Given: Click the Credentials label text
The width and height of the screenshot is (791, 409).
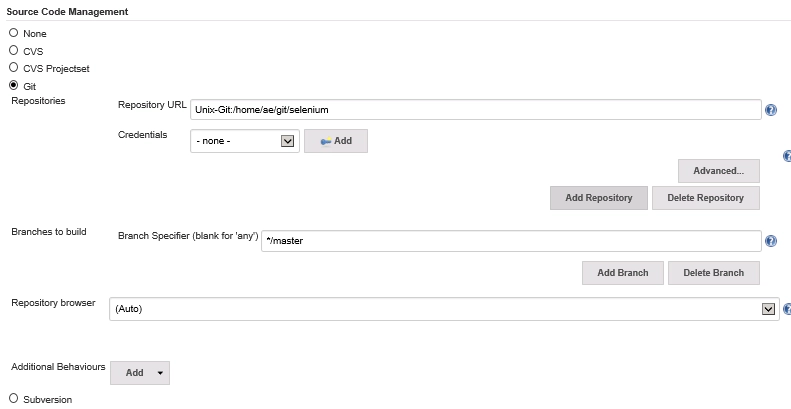Looking at the screenshot, I should coord(142,135).
